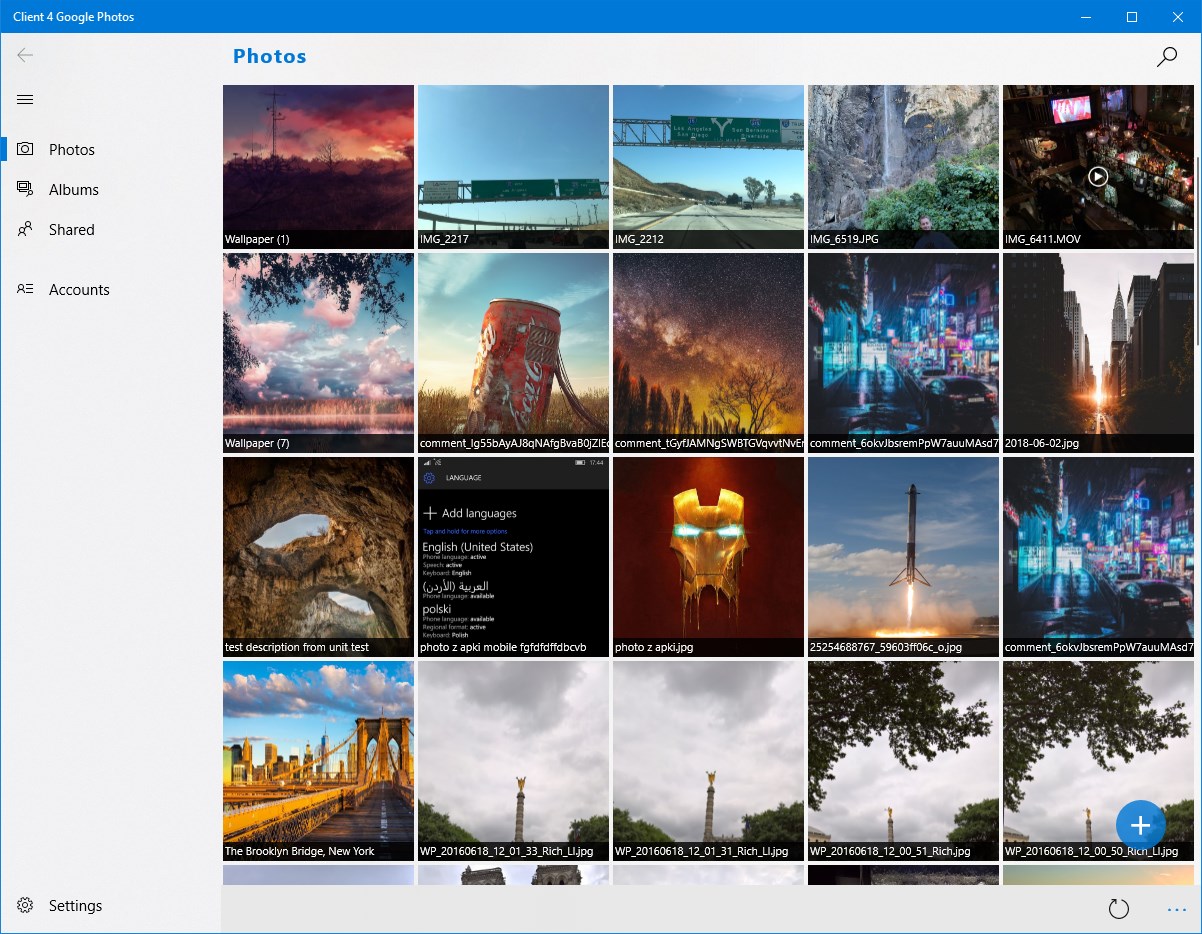Open the Milky Way tree photo
This screenshot has width=1202, height=934.
pyautogui.click(x=708, y=353)
